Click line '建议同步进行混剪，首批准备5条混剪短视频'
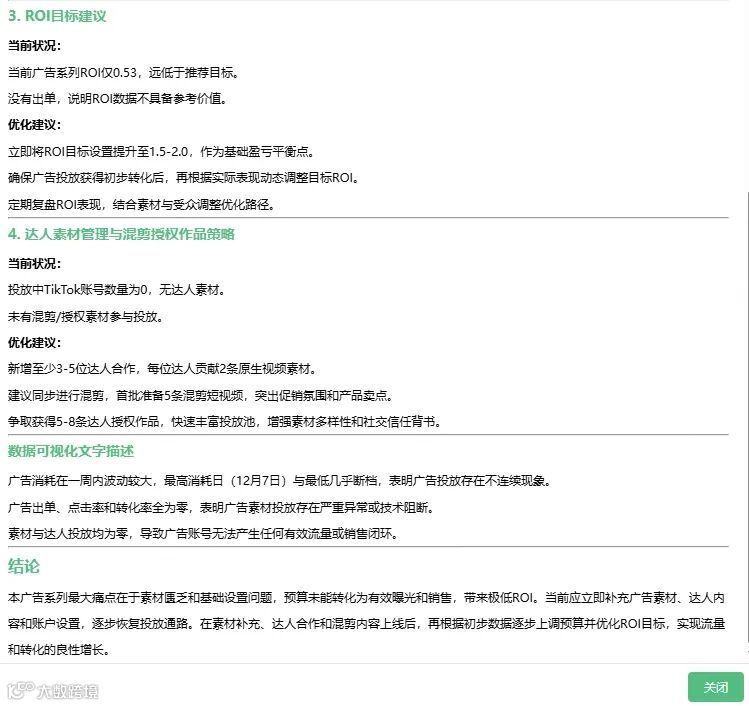Viewport: 749px width, 706px height. tap(126, 396)
